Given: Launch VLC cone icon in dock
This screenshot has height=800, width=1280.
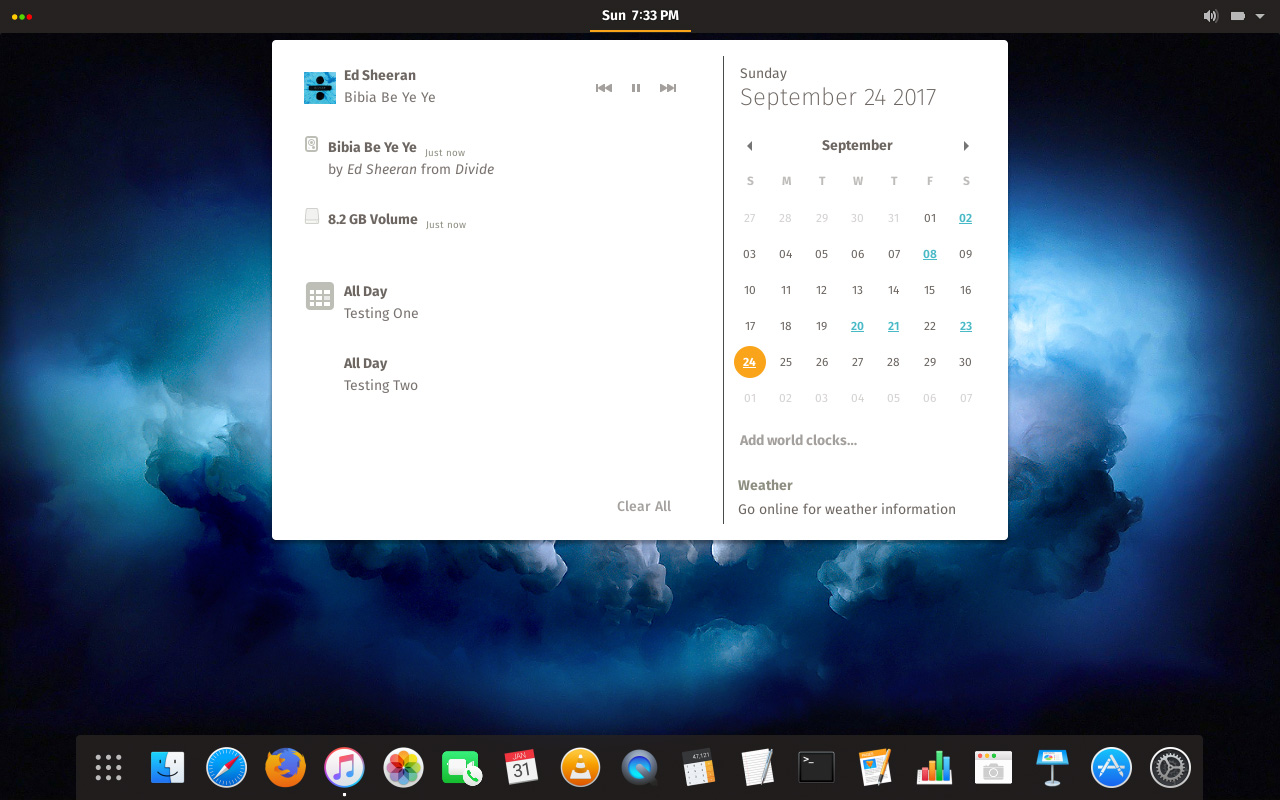Looking at the screenshot, I should 580,768.
